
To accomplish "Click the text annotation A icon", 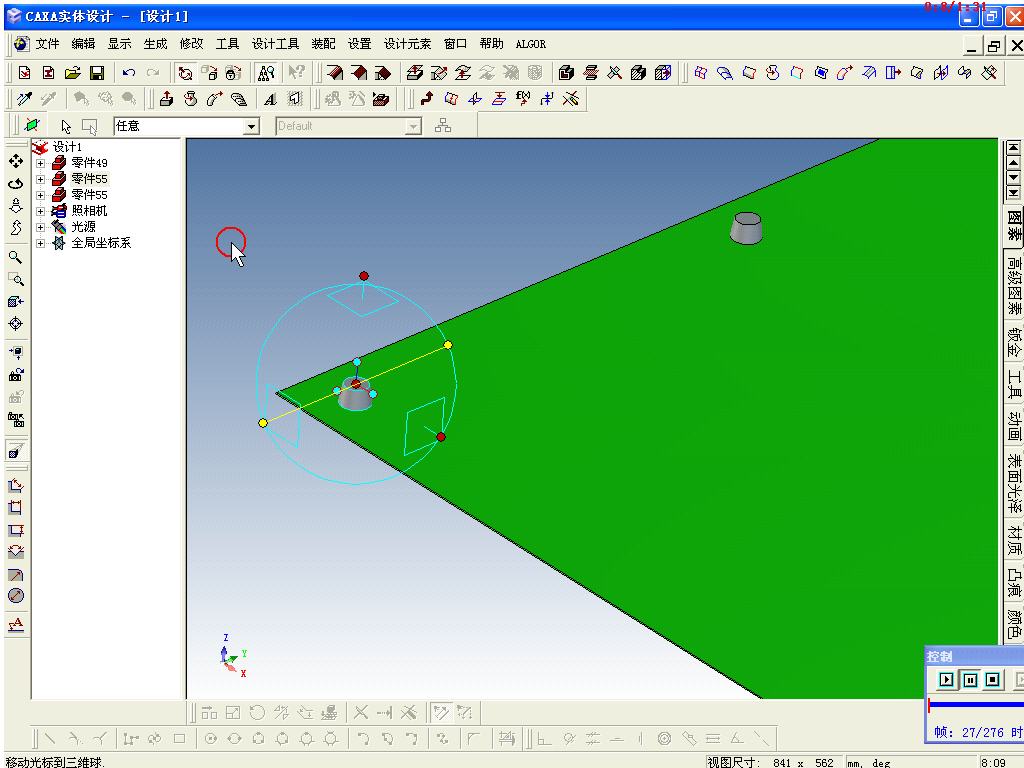I will pyautogui.click(x=16, y=625).
